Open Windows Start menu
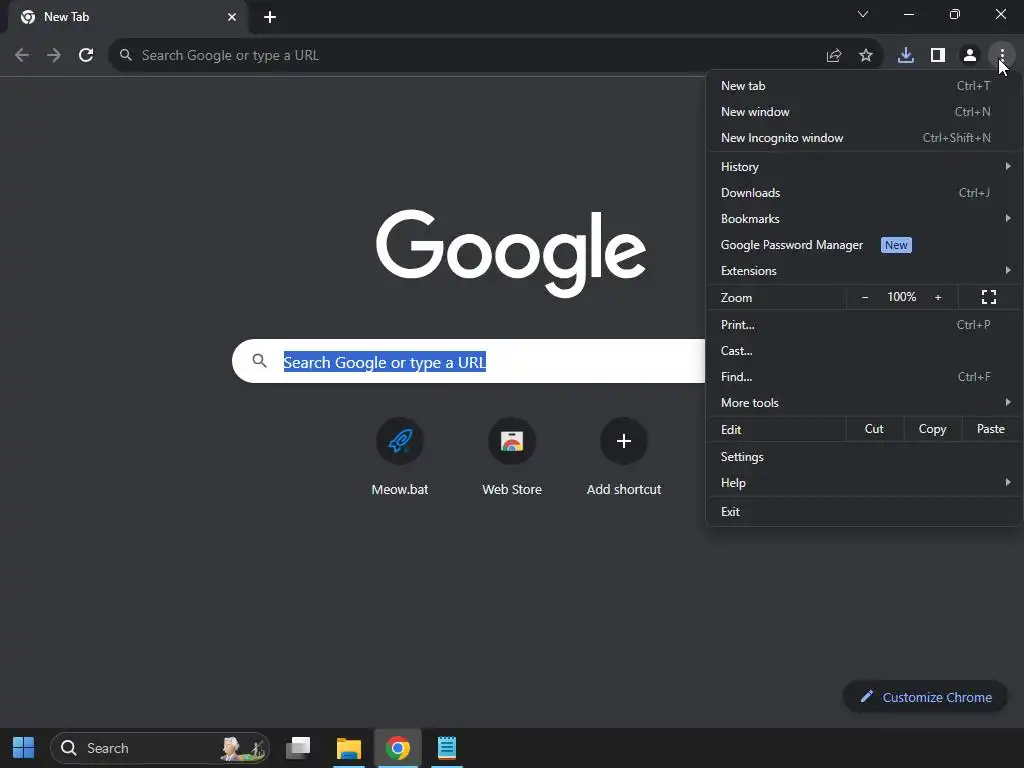The width and height of the screenshot is (1024, 768). click(24, 748)
